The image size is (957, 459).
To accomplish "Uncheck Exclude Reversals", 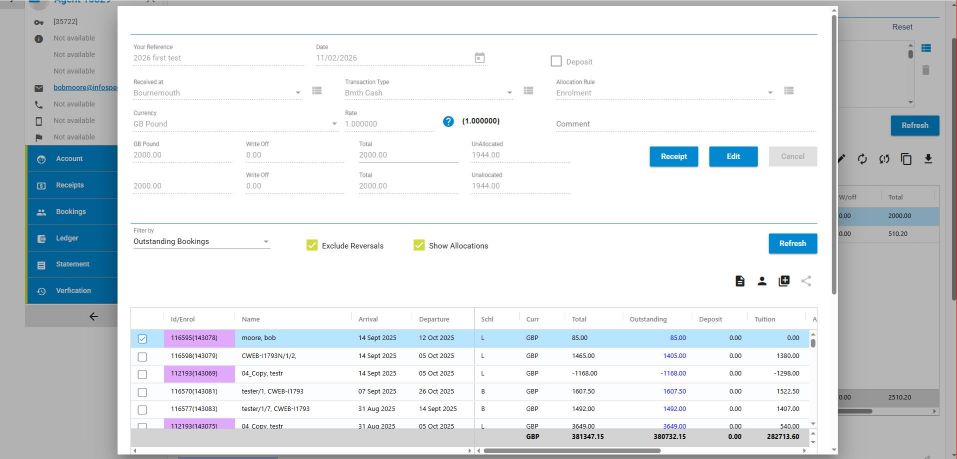I will [x=312, y=245].
